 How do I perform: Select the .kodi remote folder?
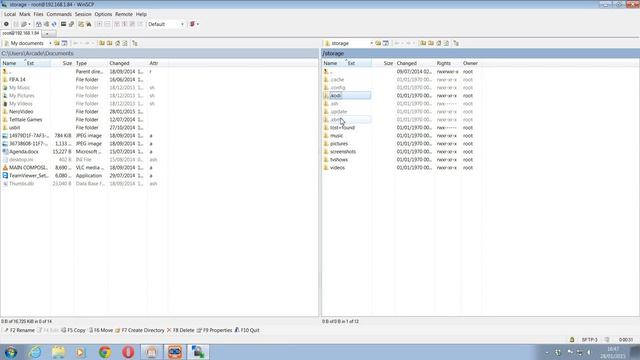click(336, 96)
